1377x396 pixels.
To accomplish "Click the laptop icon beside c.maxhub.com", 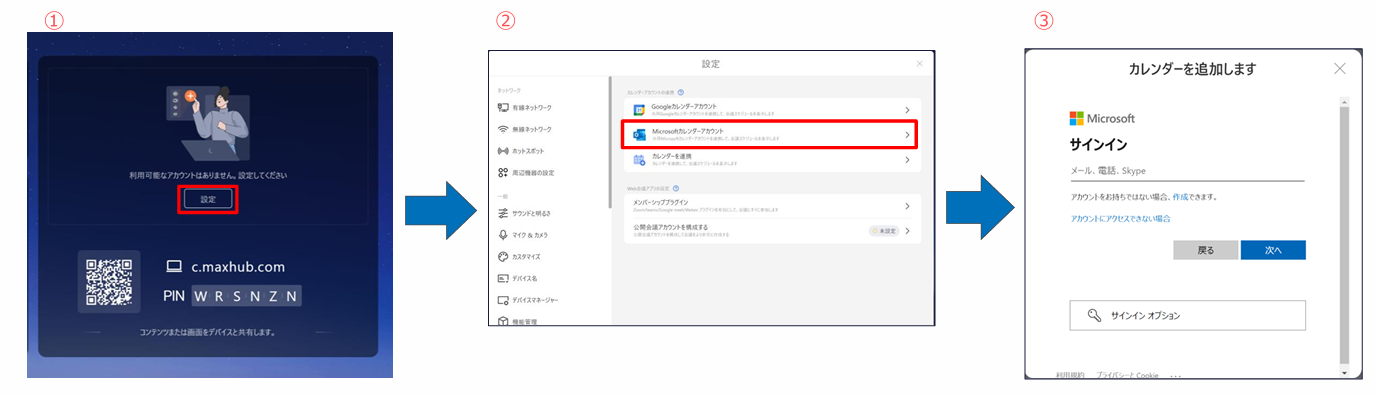I will (174, 267).
